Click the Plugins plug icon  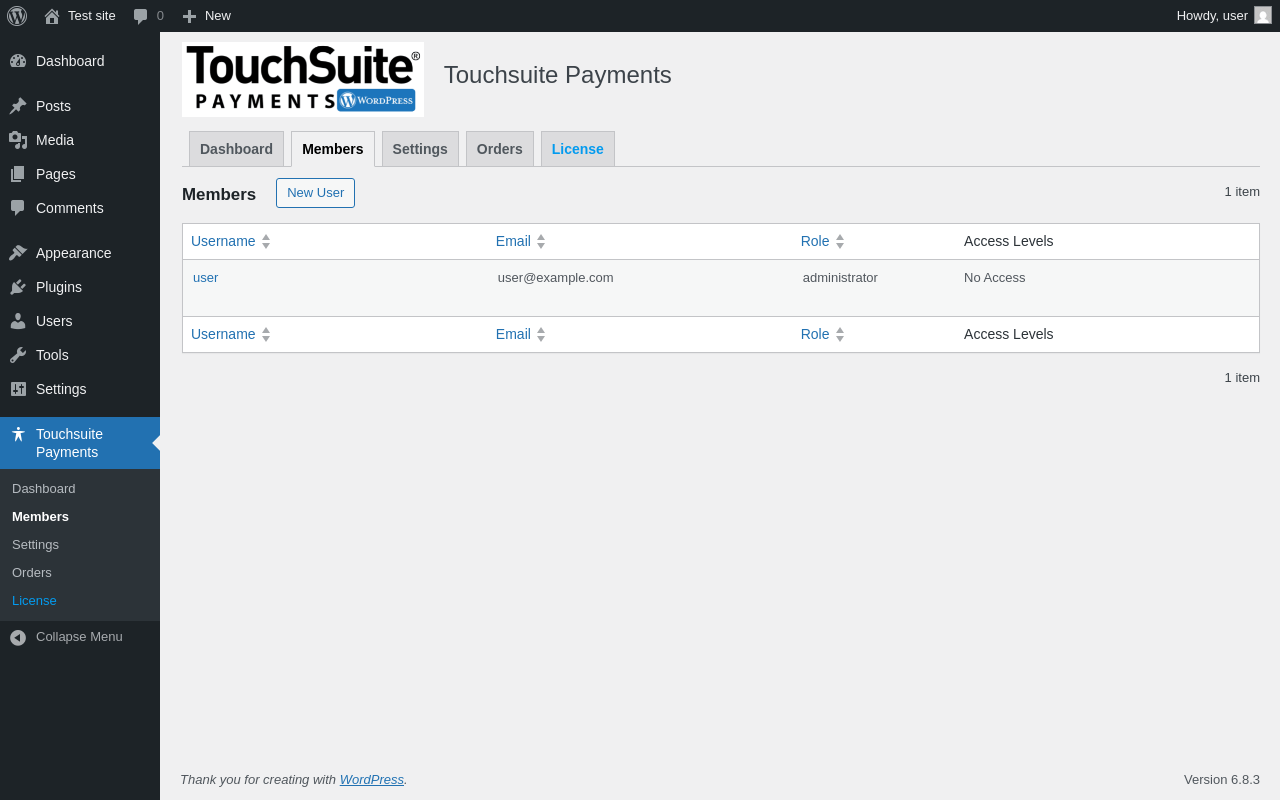coord(18,287)
